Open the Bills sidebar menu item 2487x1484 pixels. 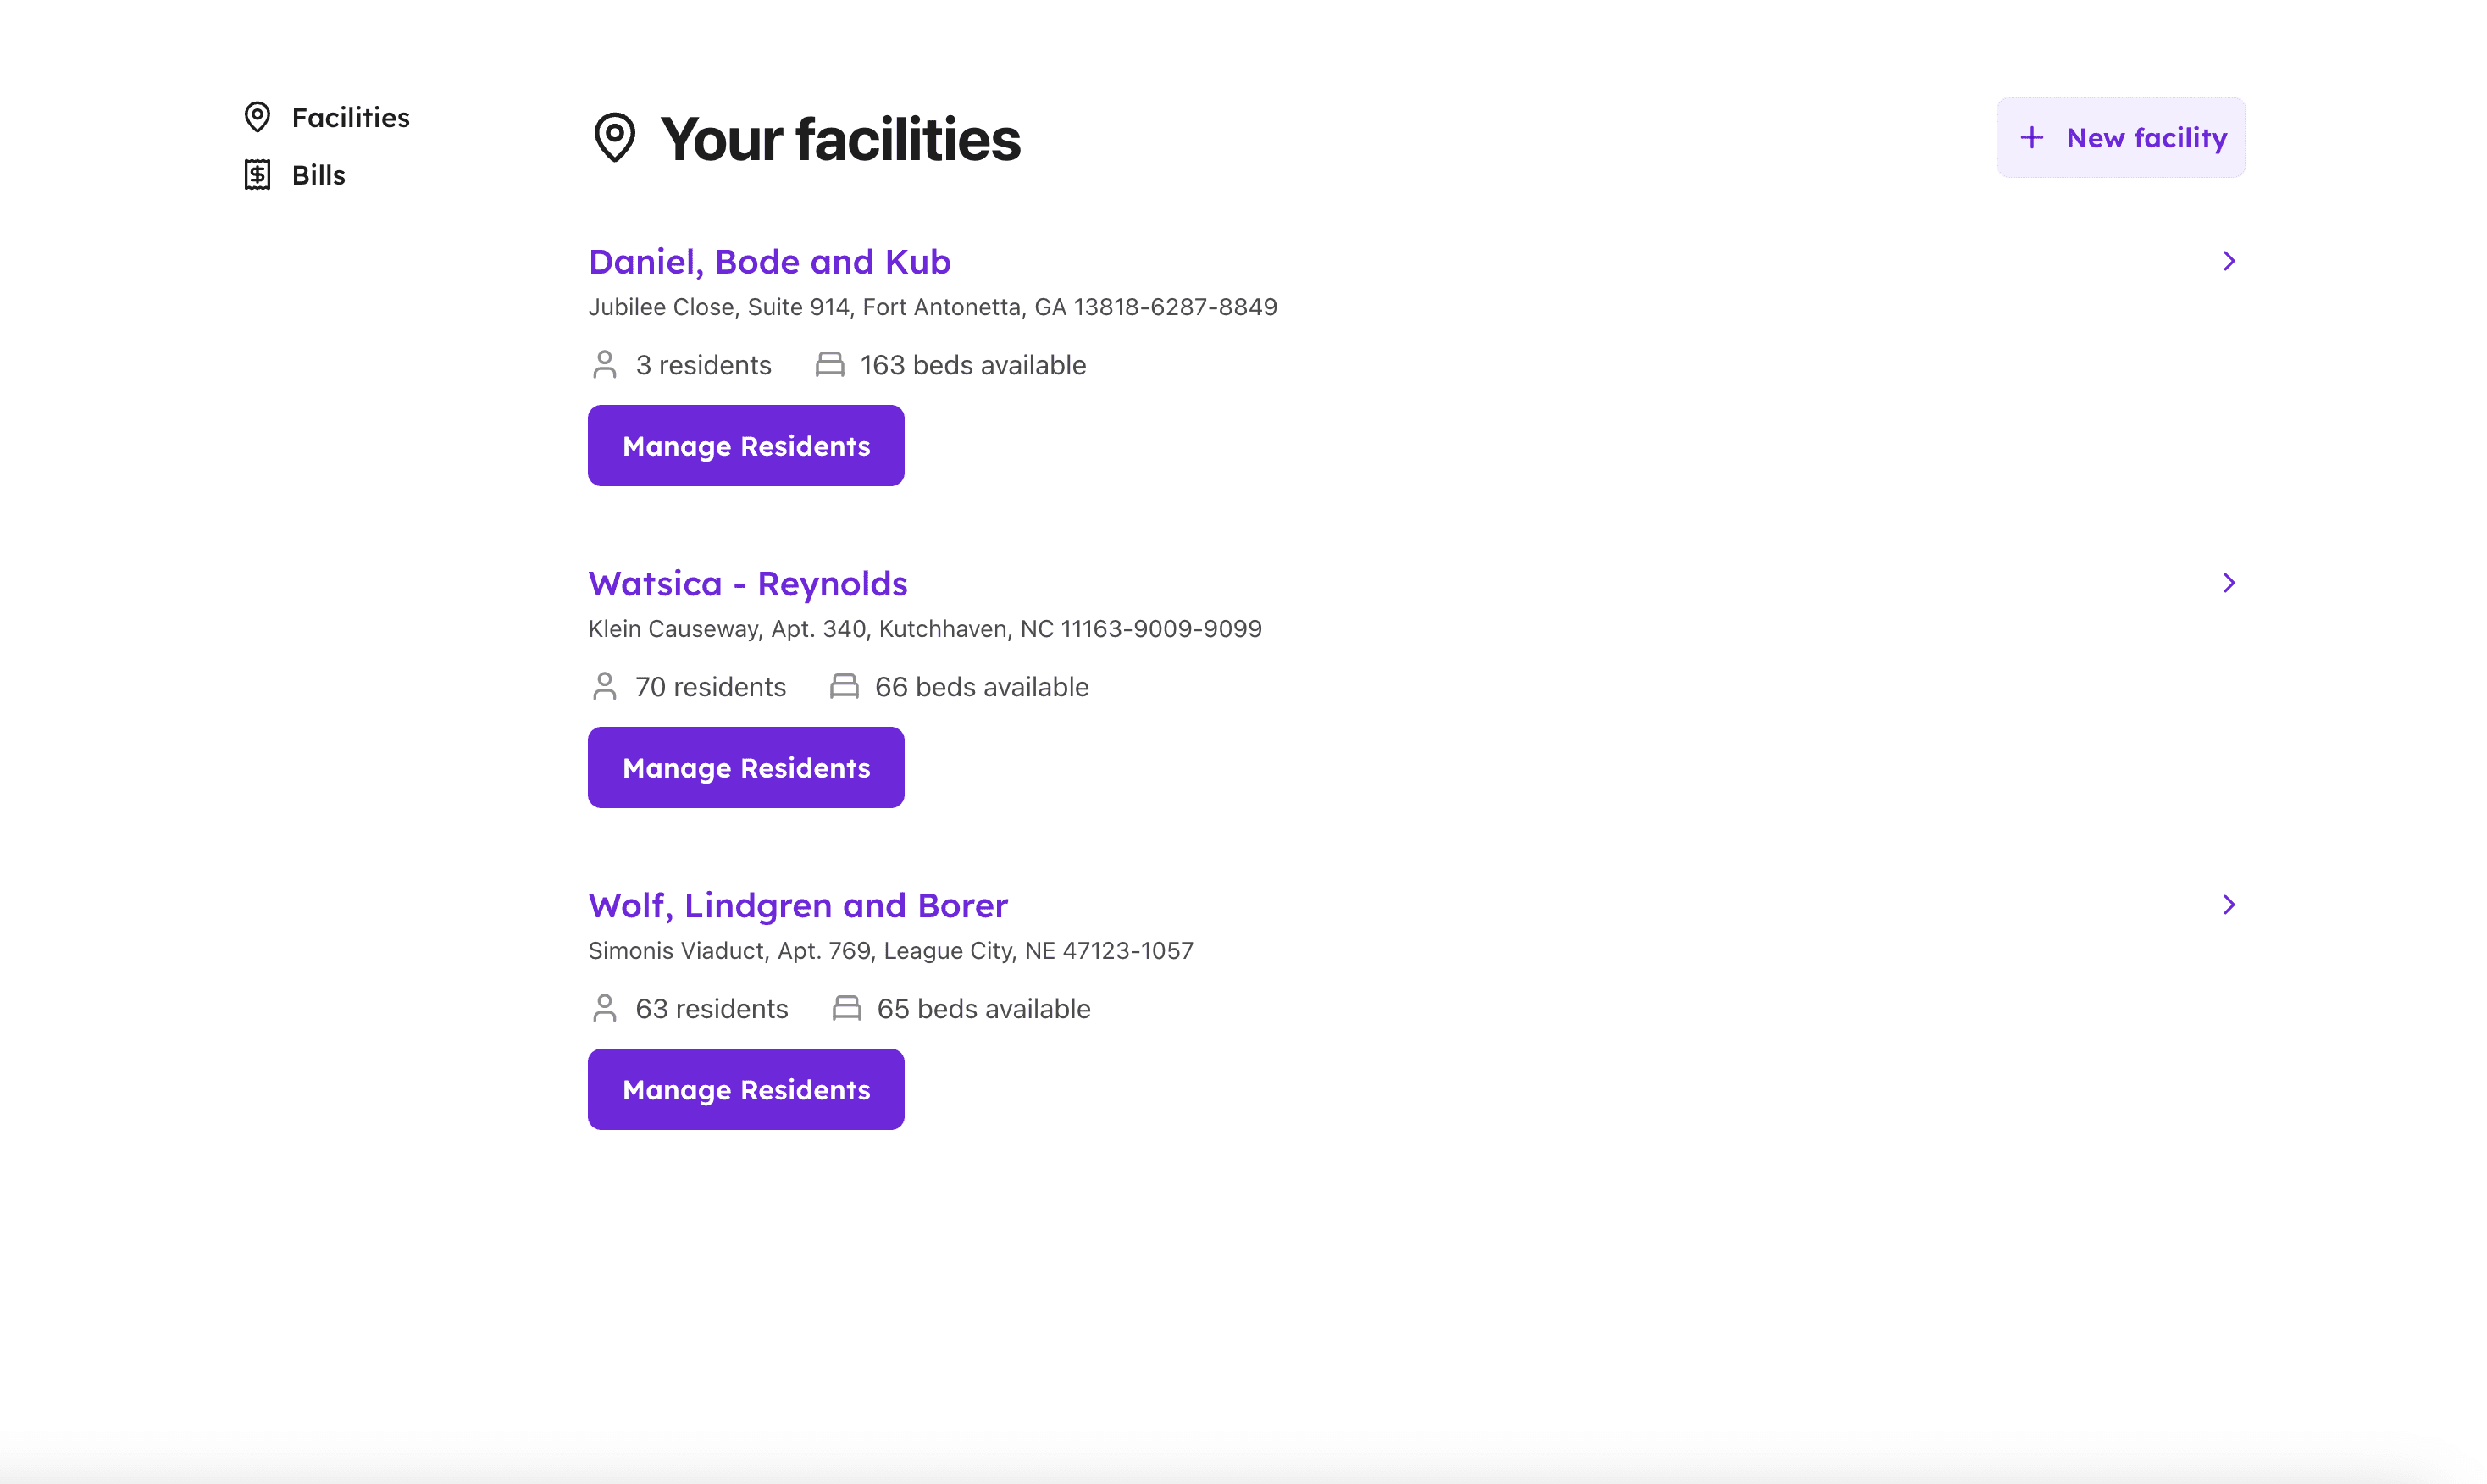[x=318, y=176]
